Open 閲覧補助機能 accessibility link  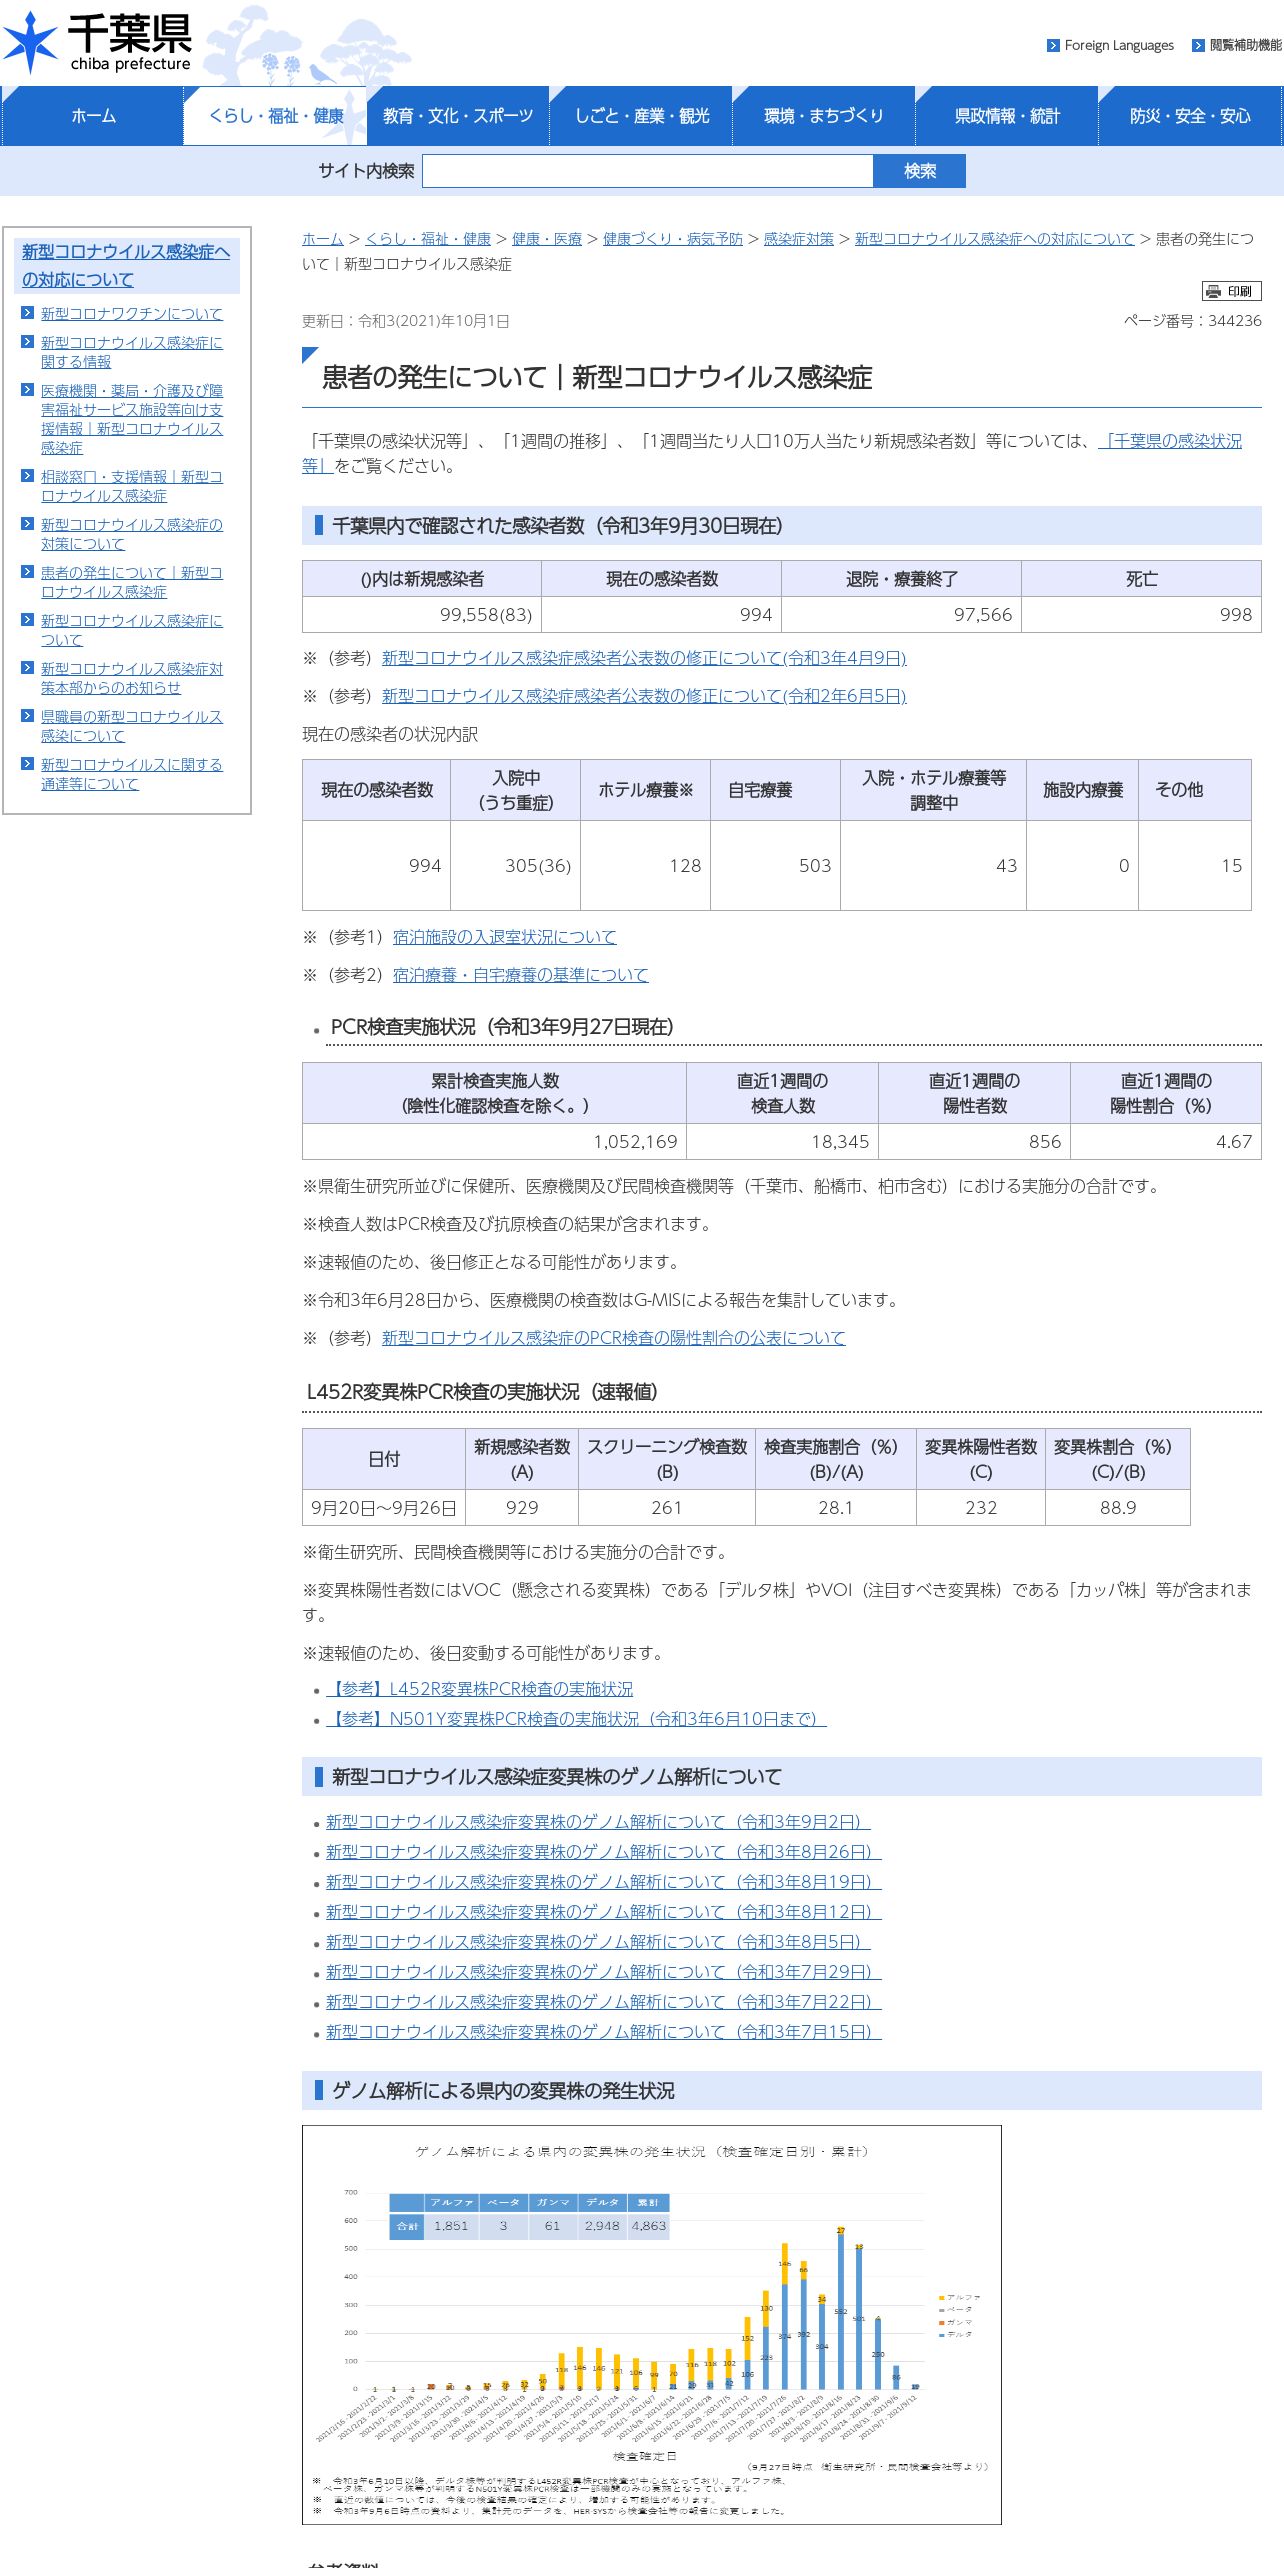pyautogui.click(x=1237, y=45)
